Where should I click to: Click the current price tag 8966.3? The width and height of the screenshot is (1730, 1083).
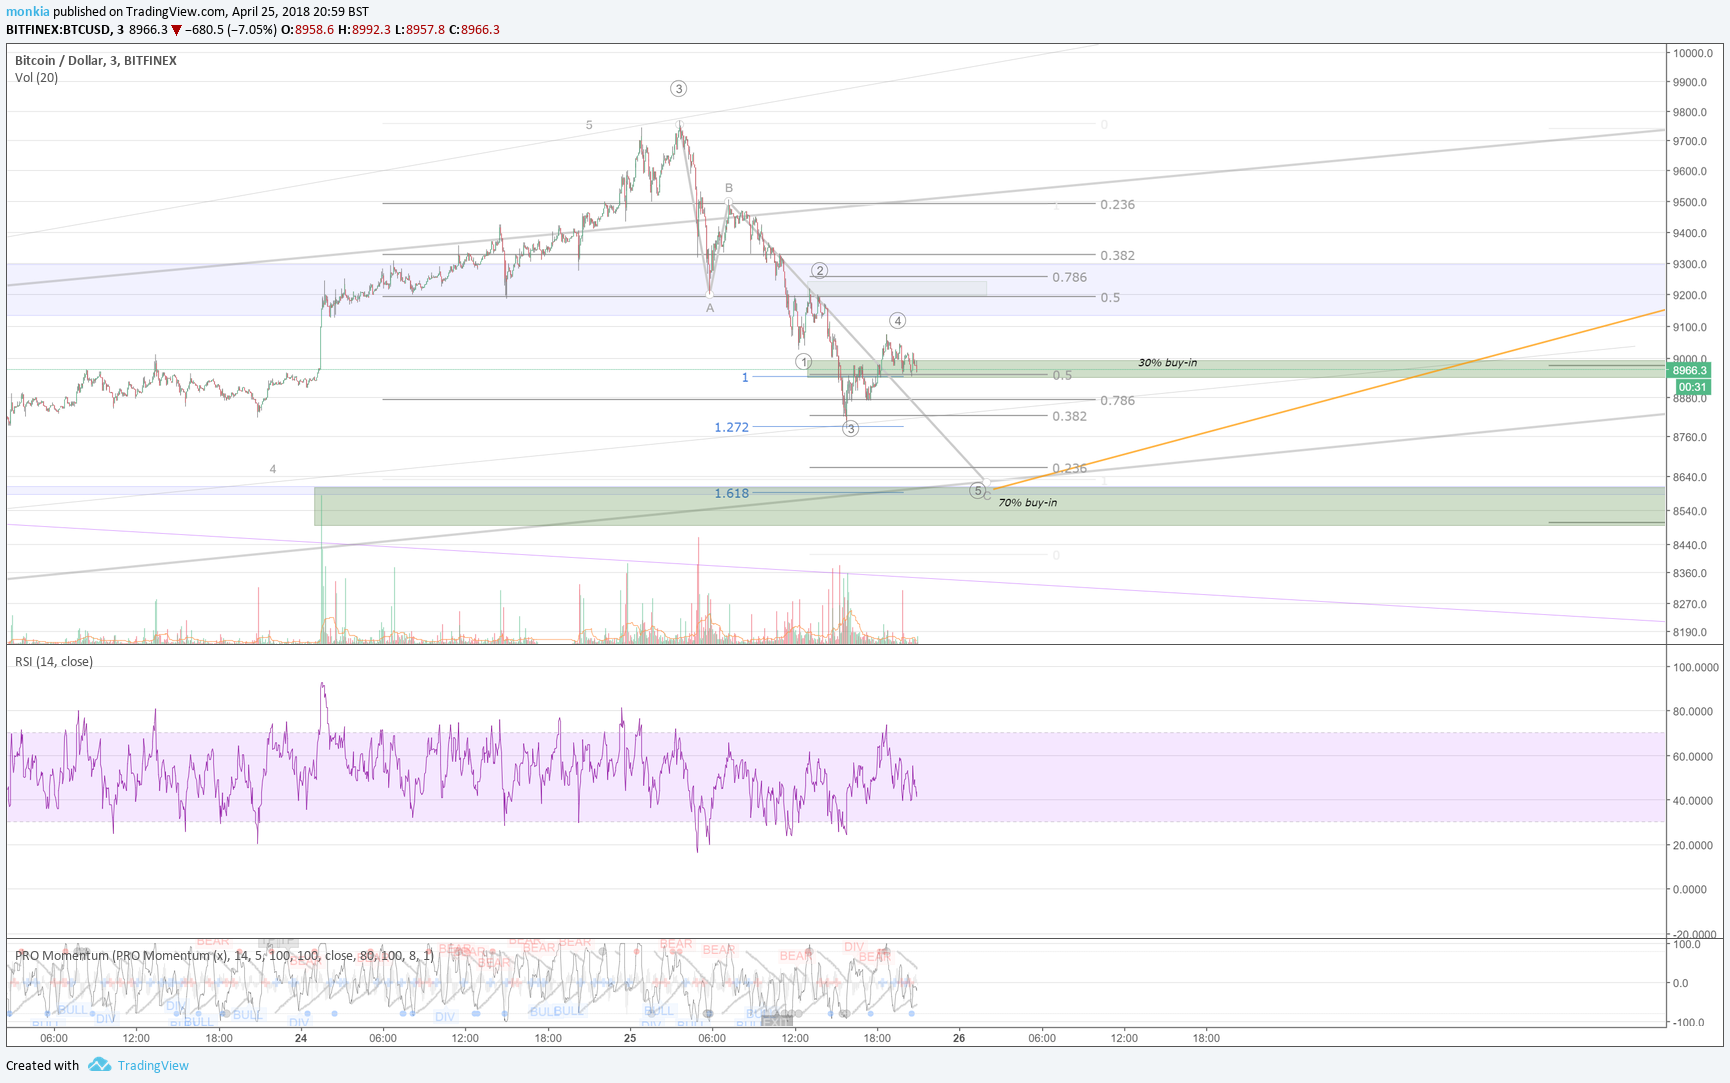(x=1690, y=370)
